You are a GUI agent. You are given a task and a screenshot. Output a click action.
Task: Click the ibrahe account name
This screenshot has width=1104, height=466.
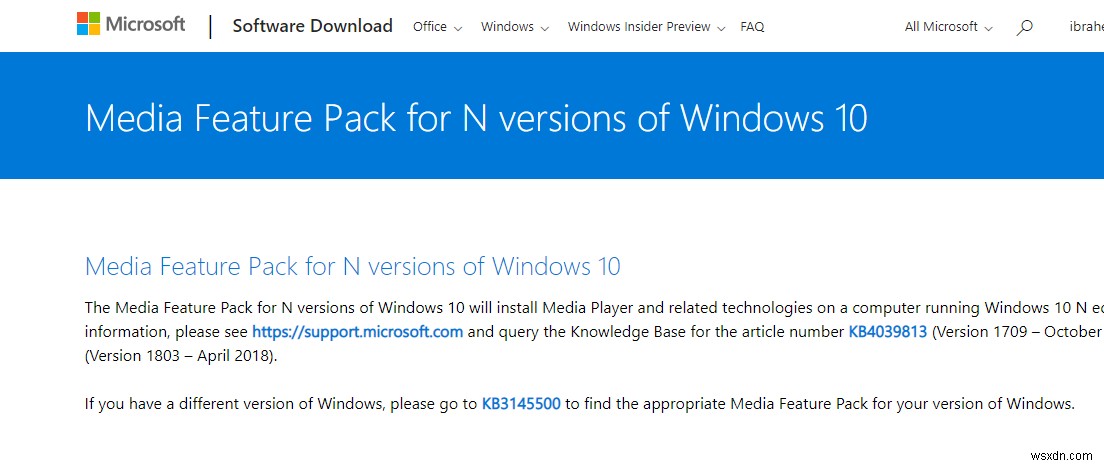tap(1085, 27)
